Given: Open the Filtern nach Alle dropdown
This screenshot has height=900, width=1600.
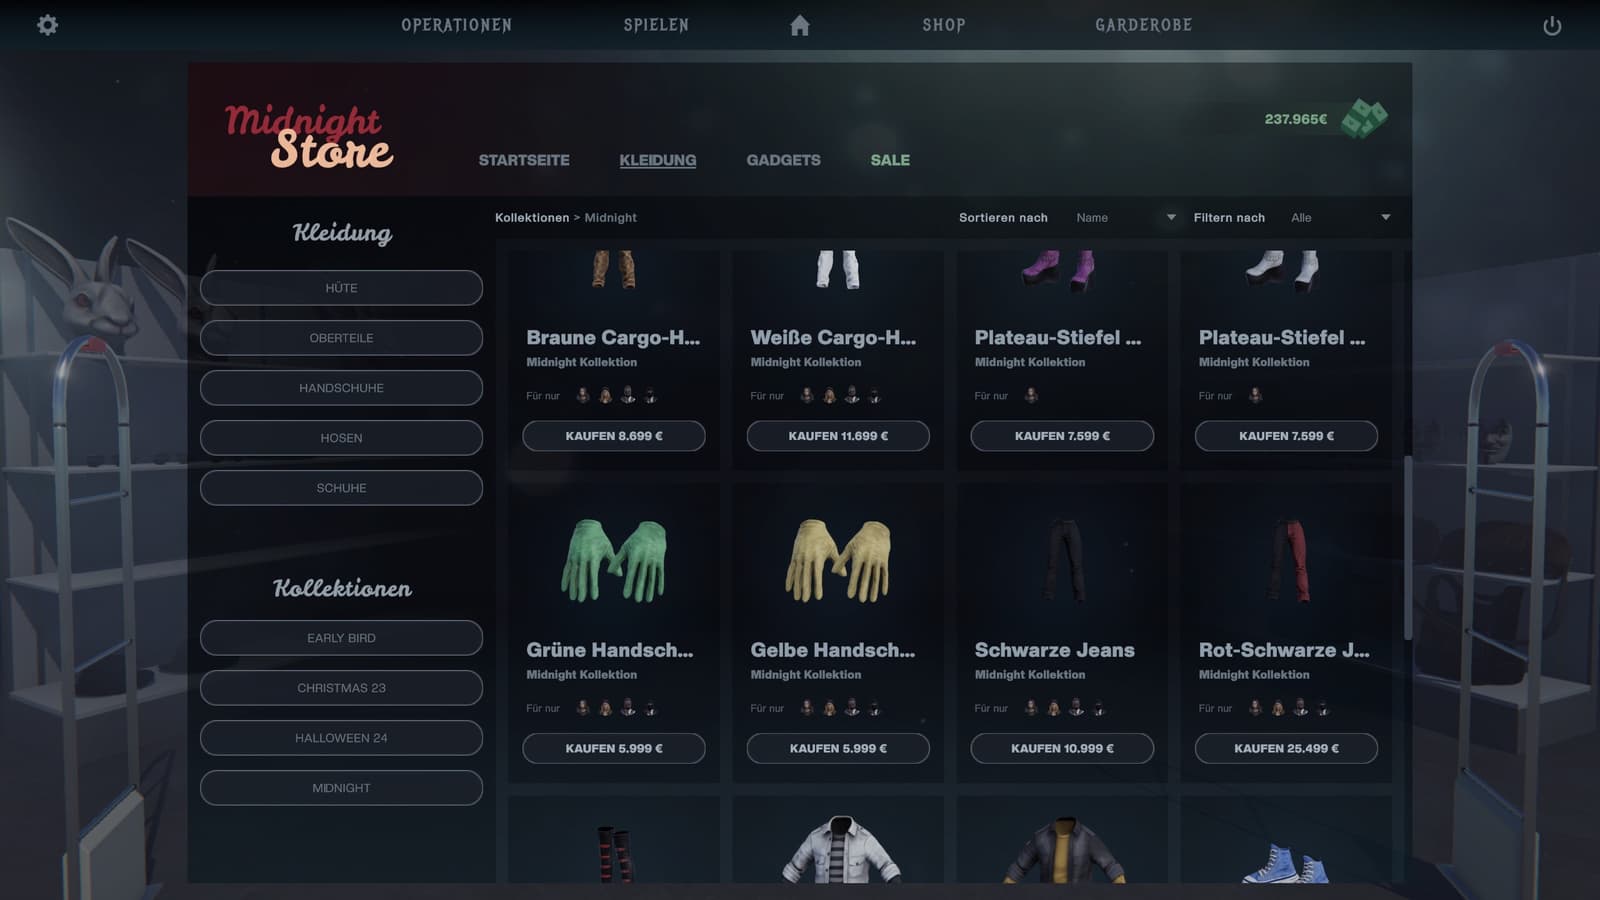Looking at the screenshot, I should (1340, 217).
